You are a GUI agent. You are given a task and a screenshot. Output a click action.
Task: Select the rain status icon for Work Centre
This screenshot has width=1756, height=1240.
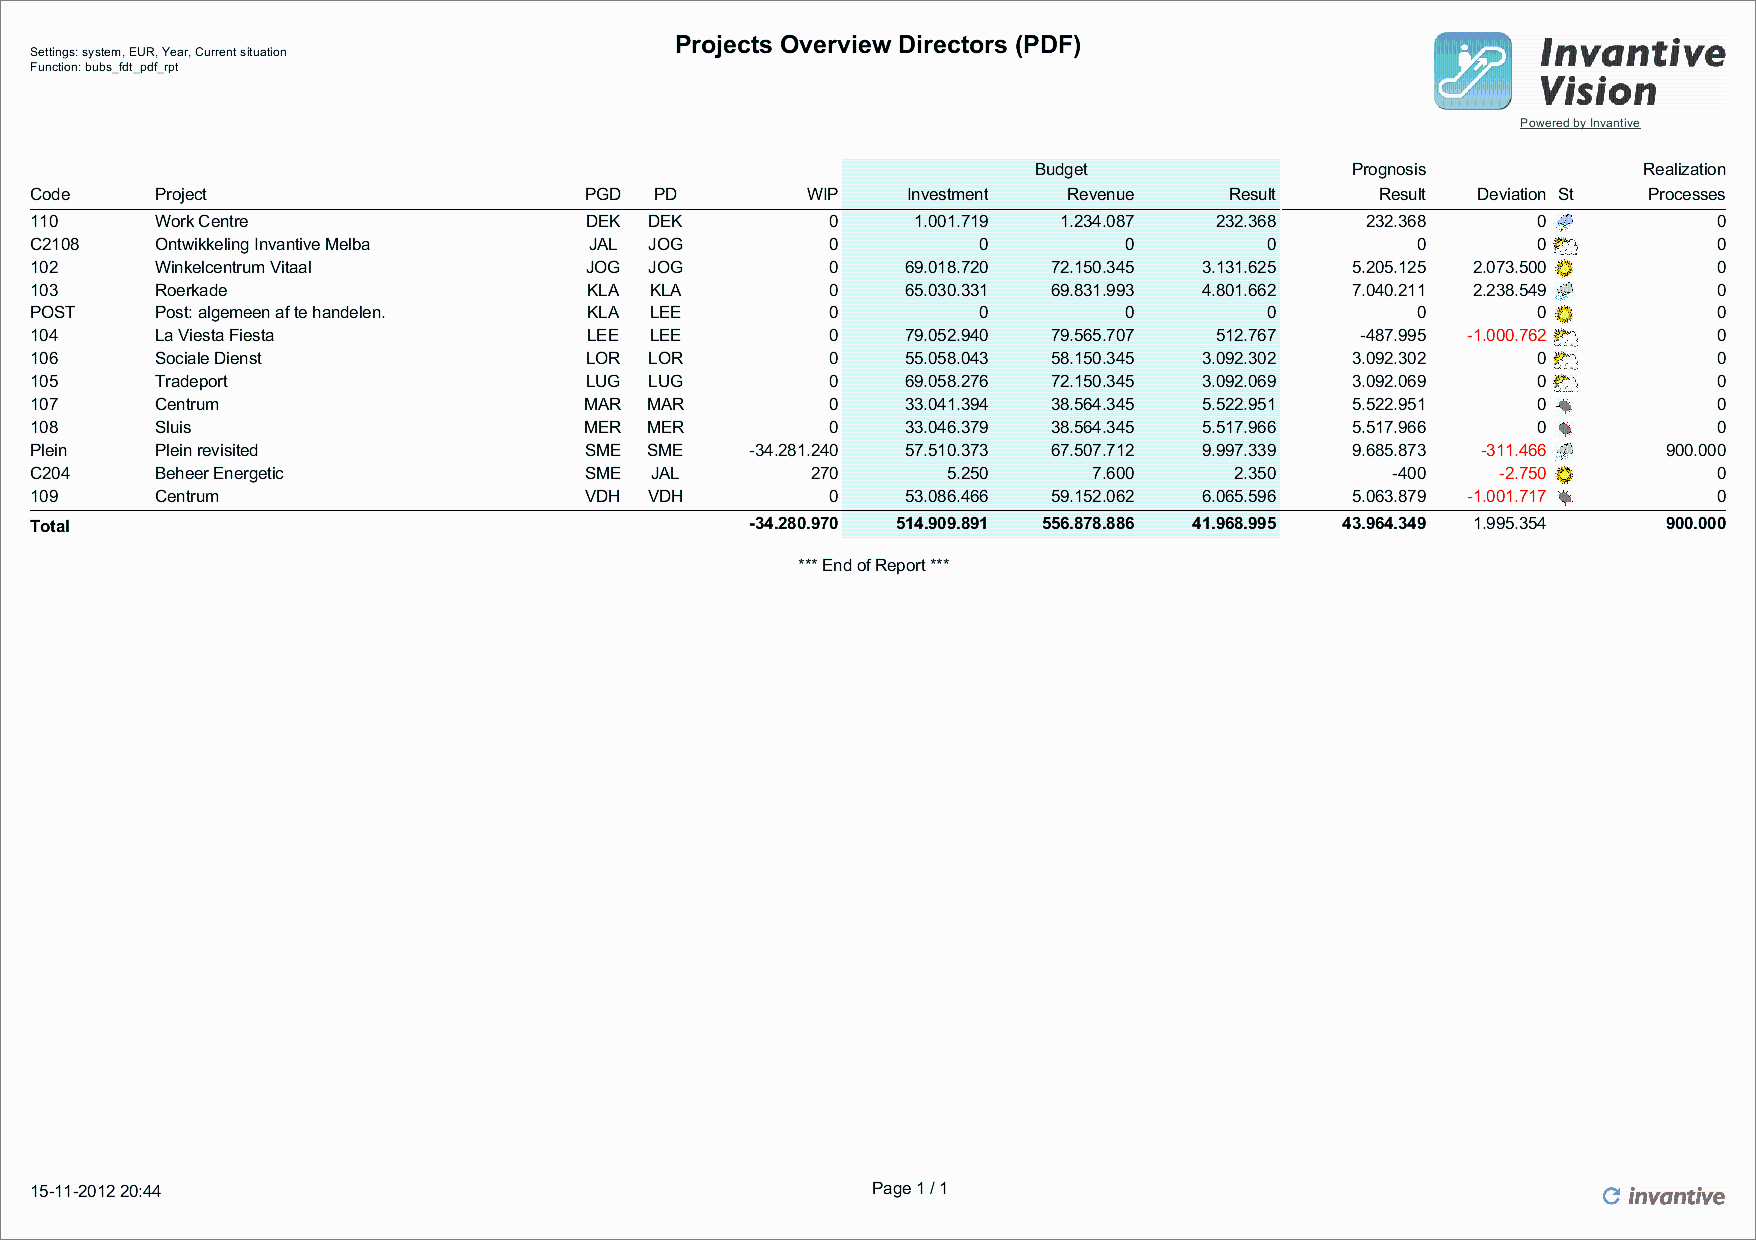[1565, 221]
